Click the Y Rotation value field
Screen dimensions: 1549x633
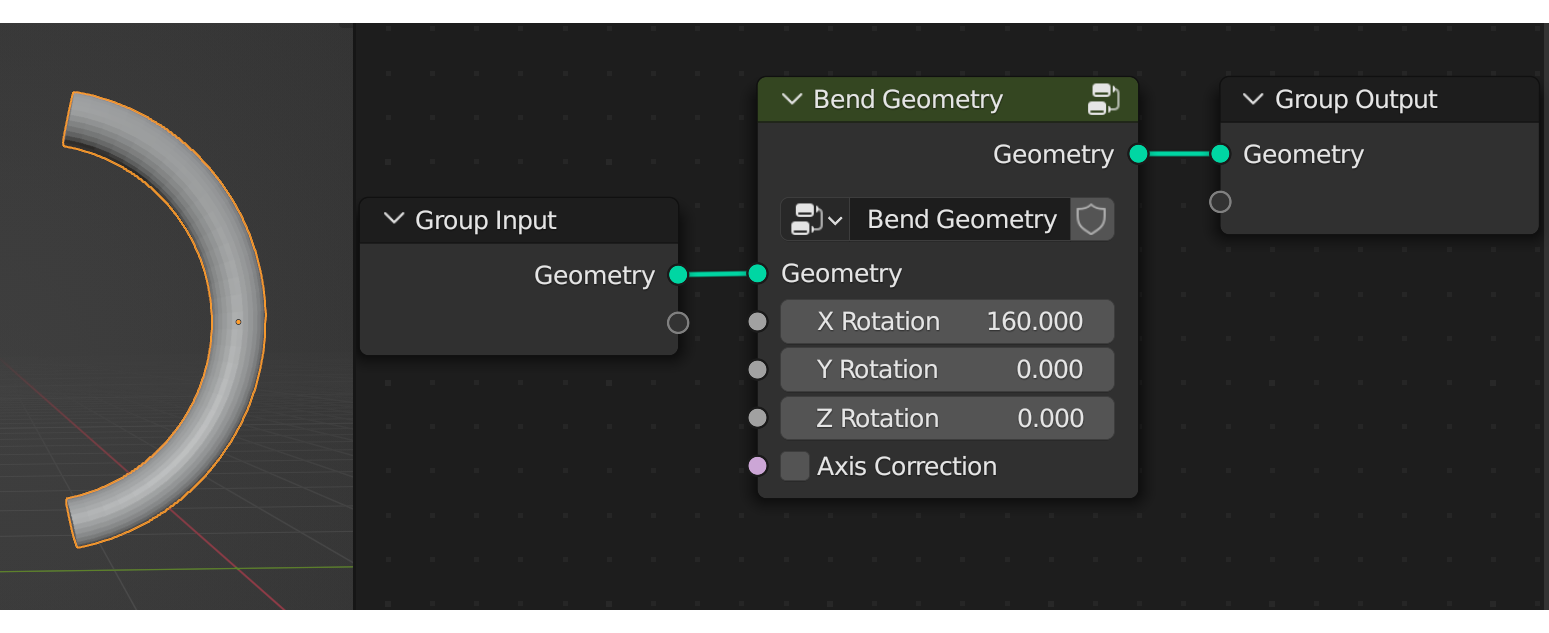pyautogui.click(x=947, y=369)
